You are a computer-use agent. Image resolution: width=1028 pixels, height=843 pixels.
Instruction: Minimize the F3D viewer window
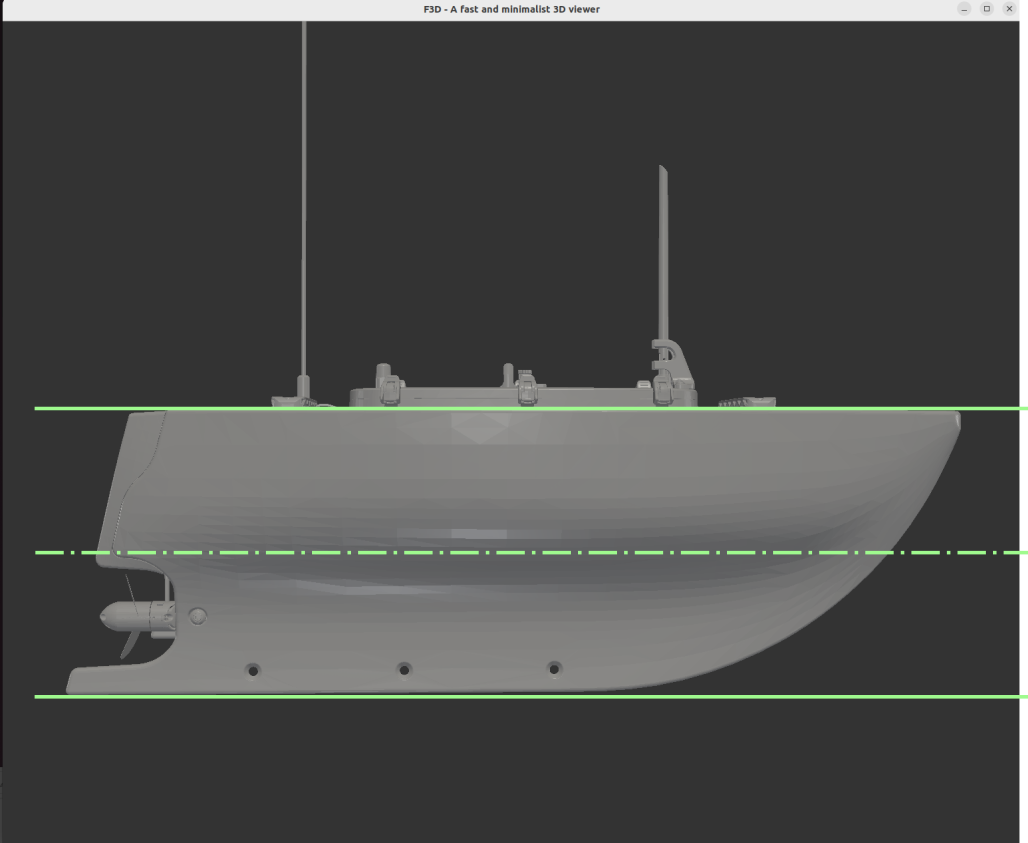(x=964, y=9)
